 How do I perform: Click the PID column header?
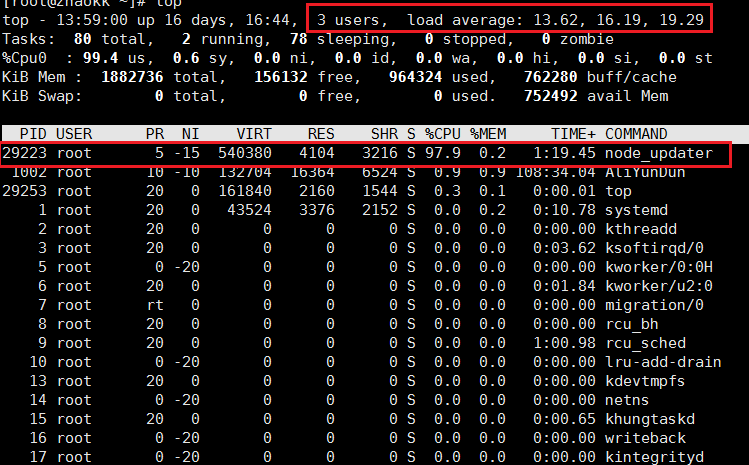pyautogui.click(x=33, y=134)
